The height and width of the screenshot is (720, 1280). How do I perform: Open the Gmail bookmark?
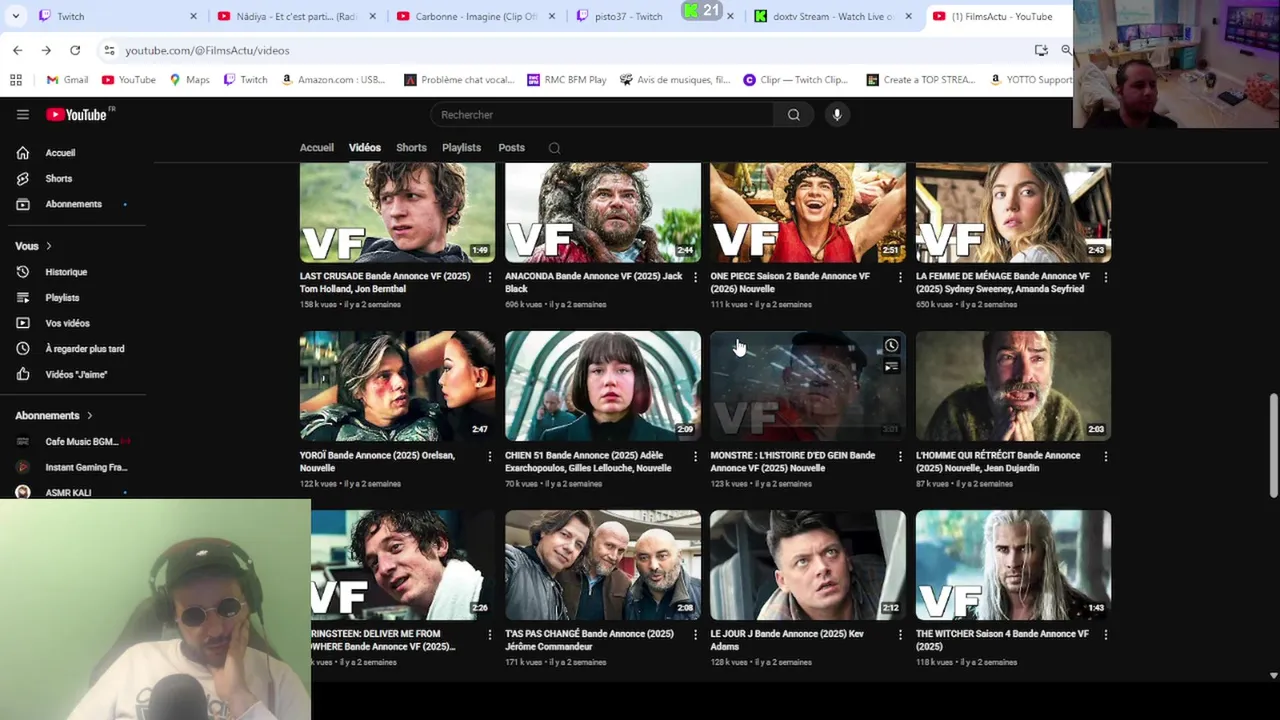point(68,80)
